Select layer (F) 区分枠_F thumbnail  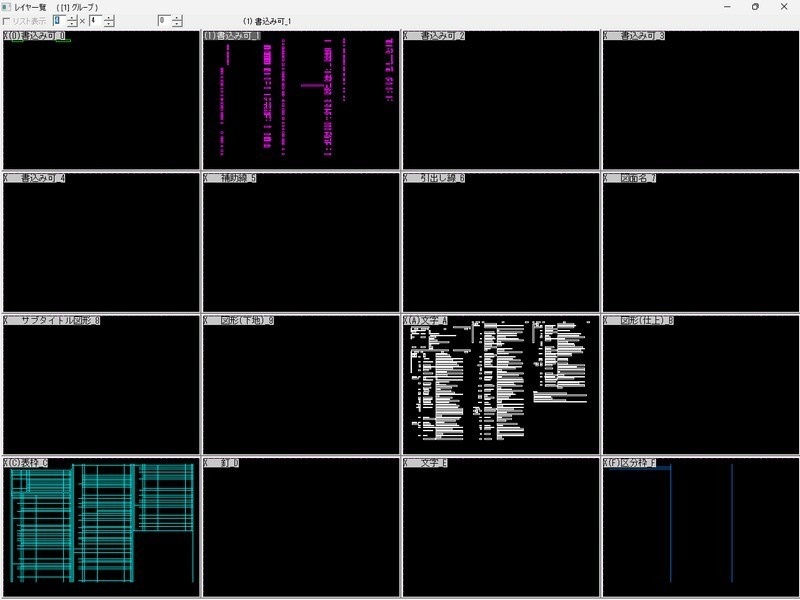[701, 527]
